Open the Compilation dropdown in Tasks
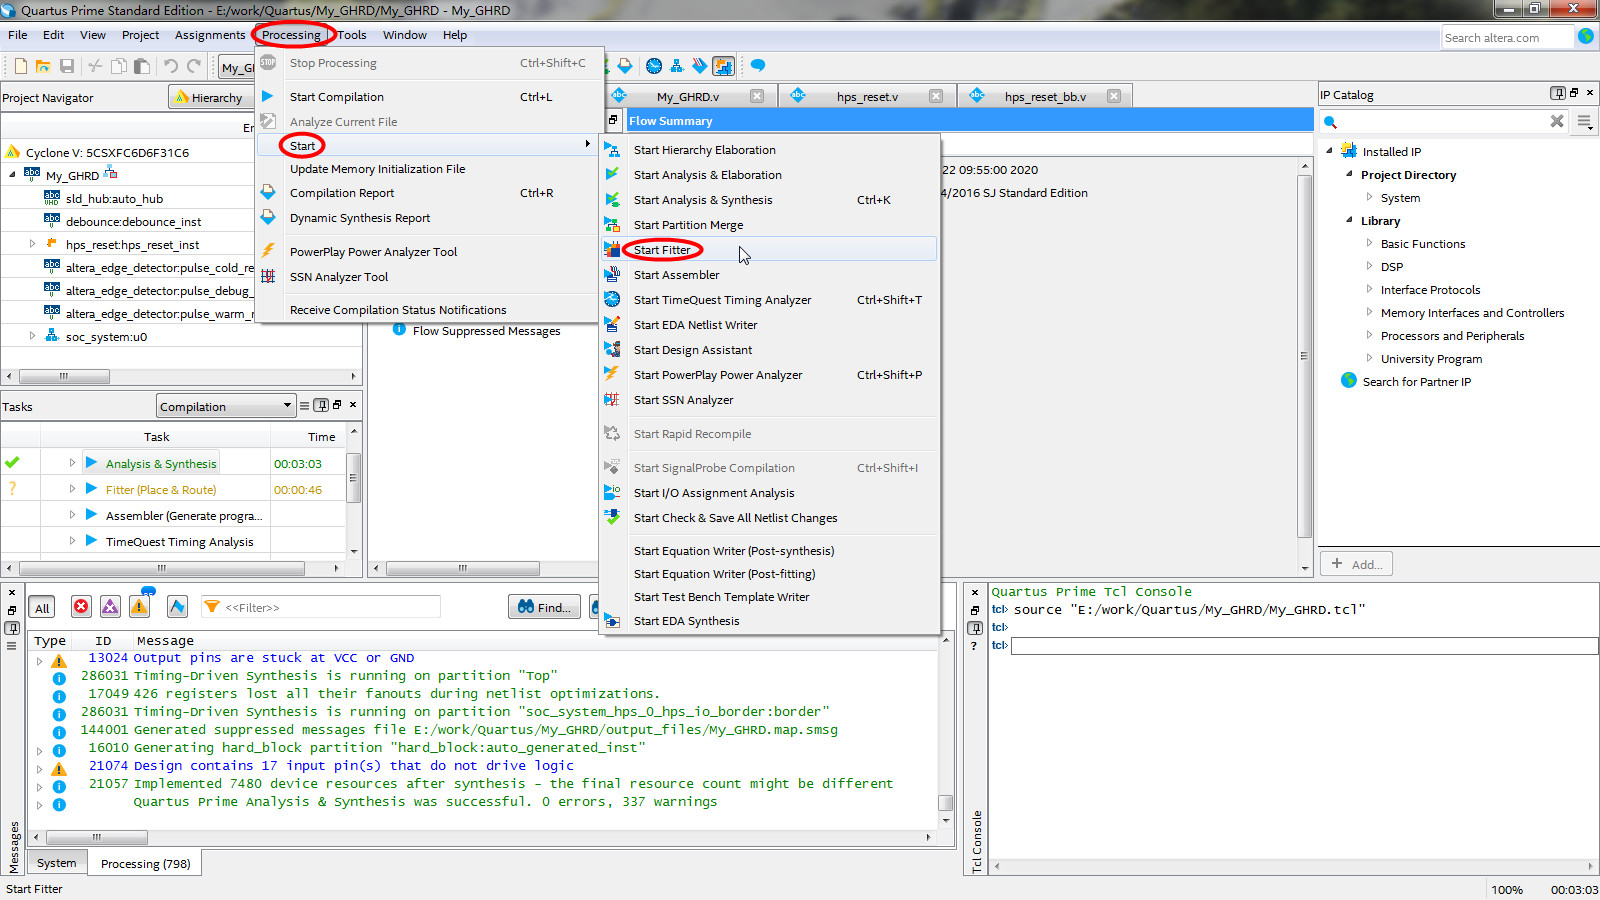The width and height of the screenshot is (1600, 900). [226, 406]
